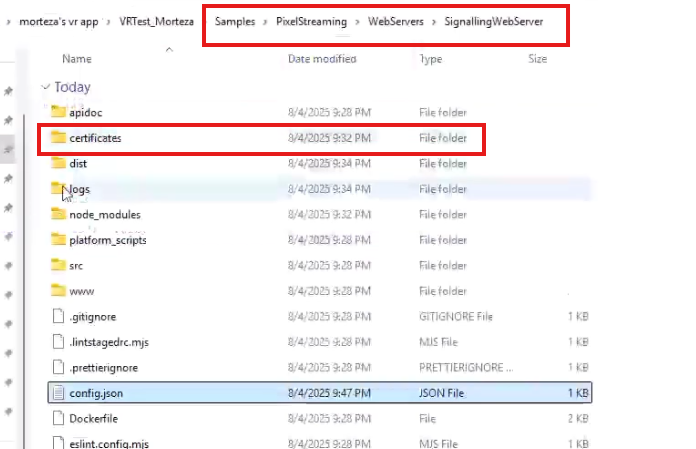Sort files by Size column
Image resolution: width=696 pixels, height=449 pixels.
[537, 59]
